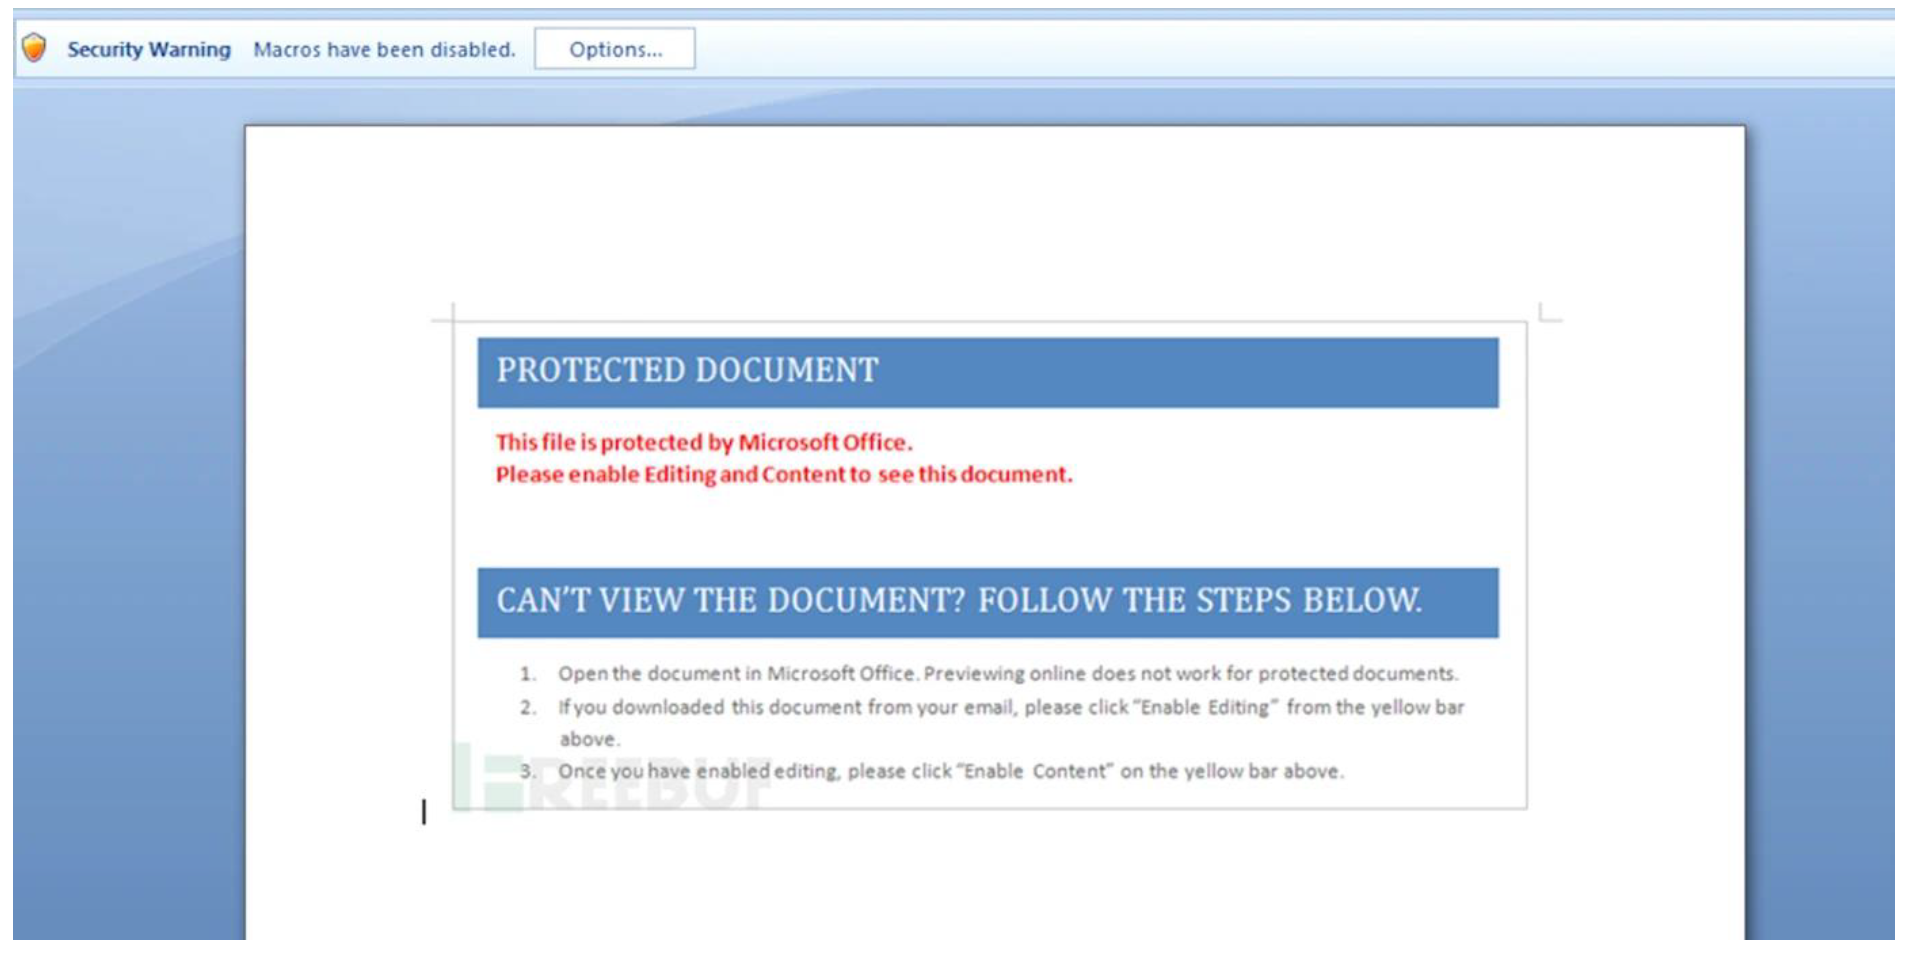The height and width of the screenshot is (955, 1905).
Task: Click step 3 'Once you have enabled editing' text
Action: [x=951, y=771]
